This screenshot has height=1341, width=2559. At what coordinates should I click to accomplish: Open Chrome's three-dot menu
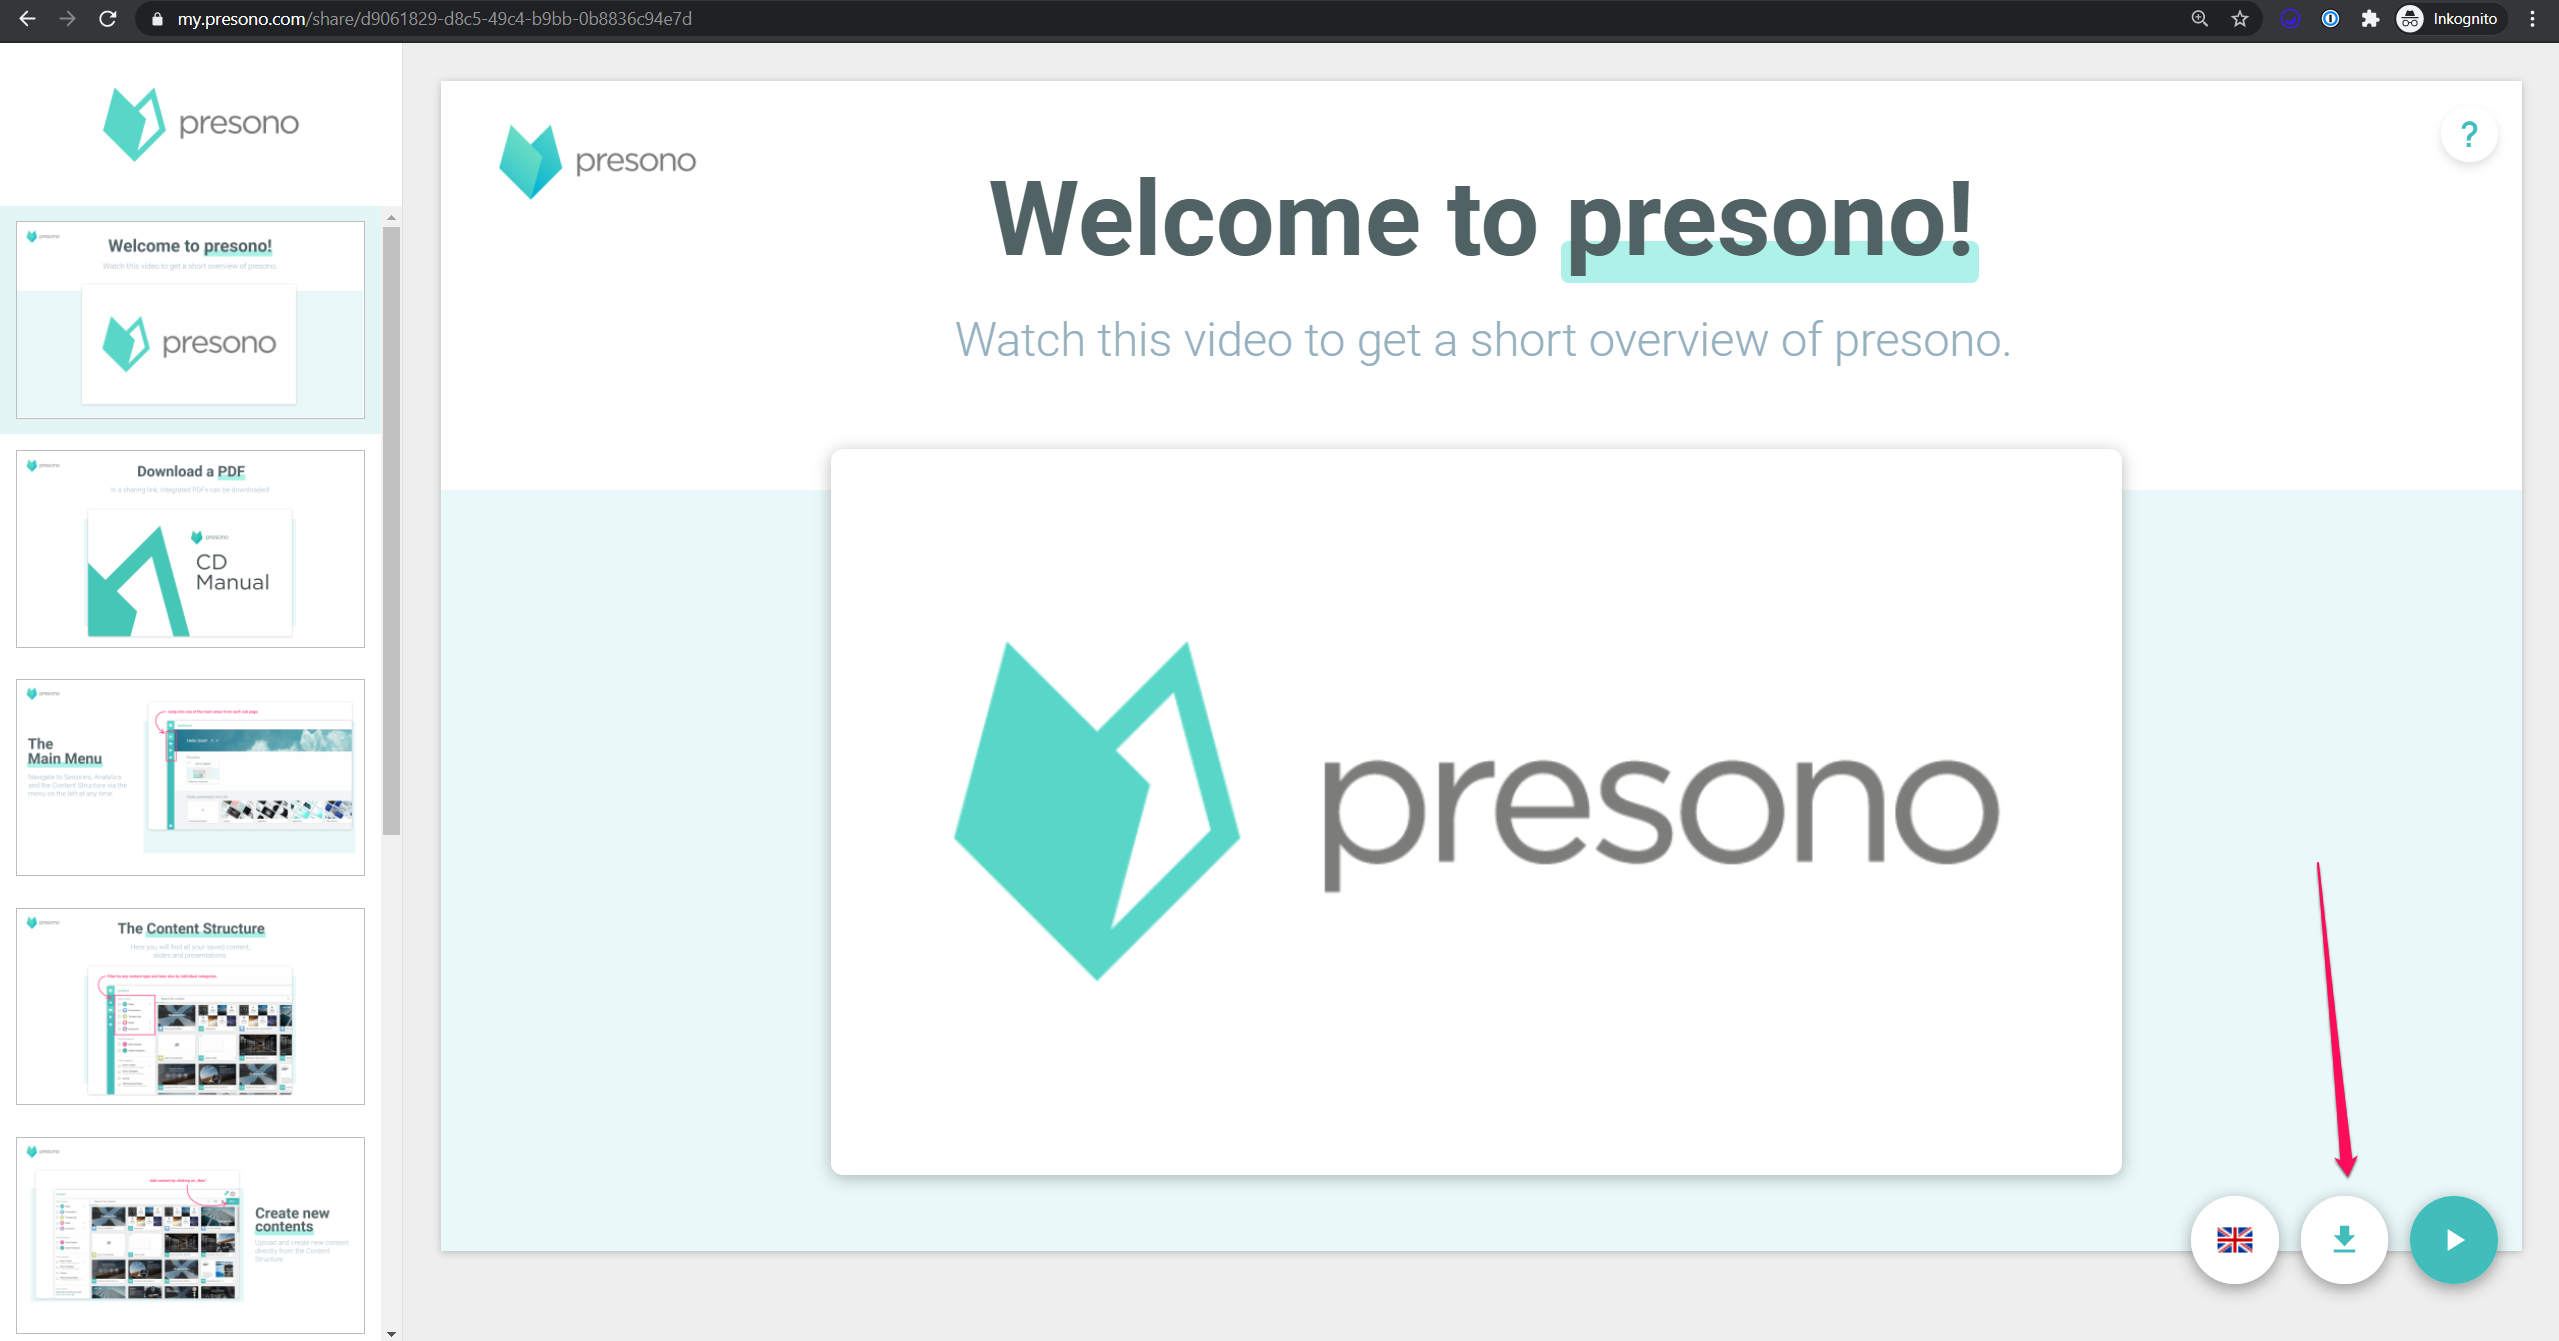point(2532,19)
